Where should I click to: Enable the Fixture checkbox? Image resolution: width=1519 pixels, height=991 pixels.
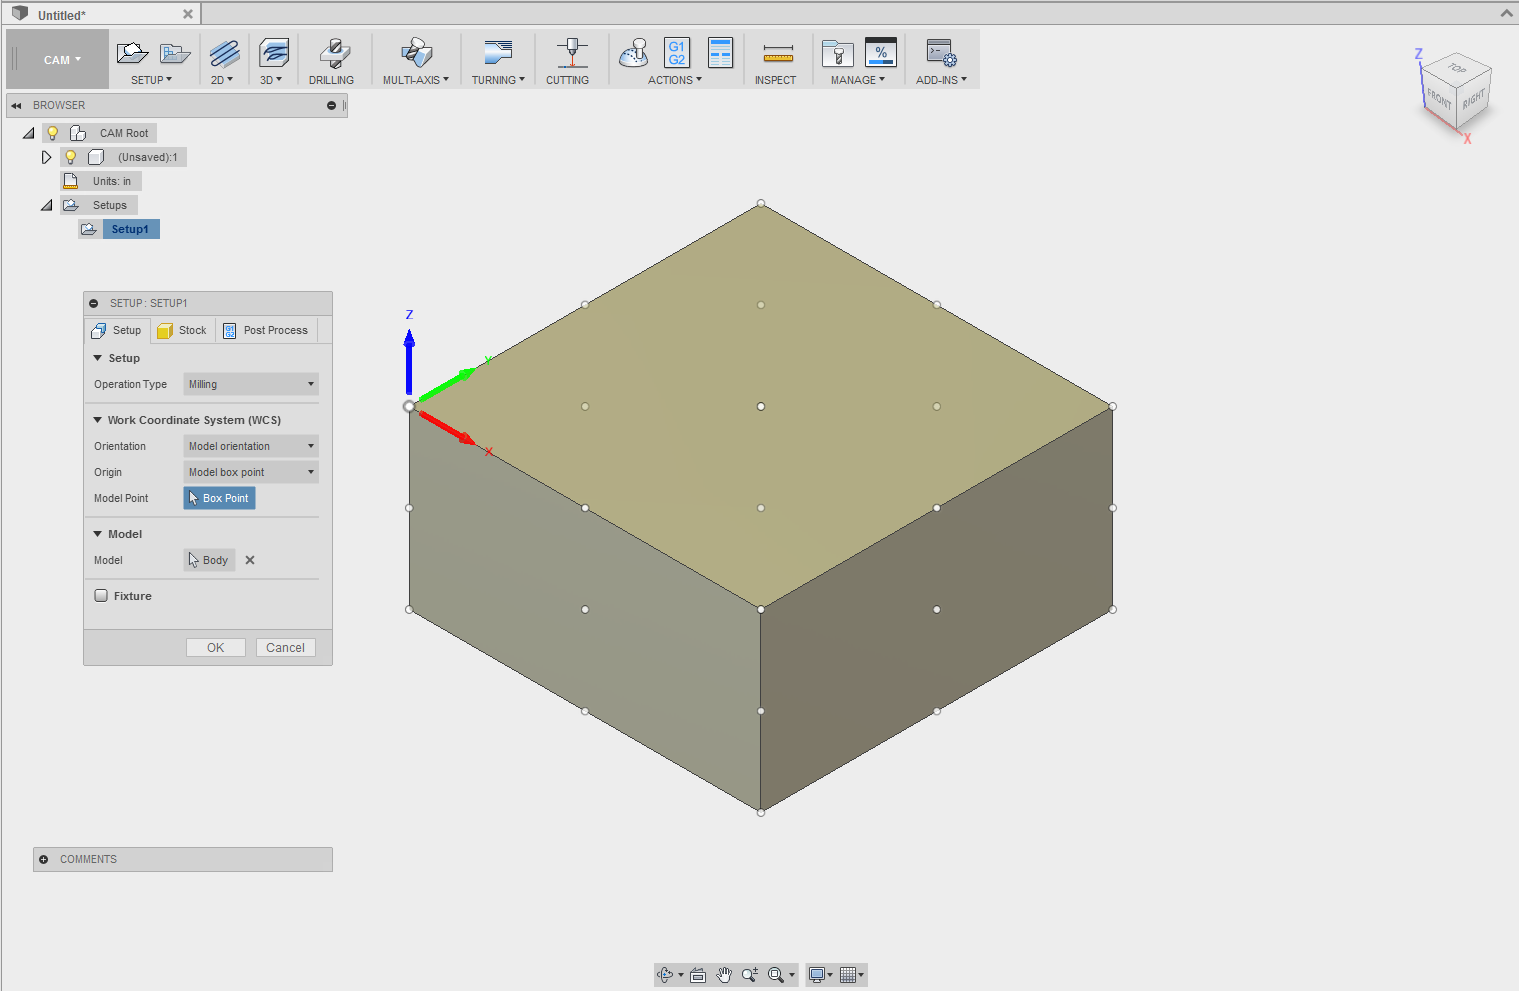101,595
